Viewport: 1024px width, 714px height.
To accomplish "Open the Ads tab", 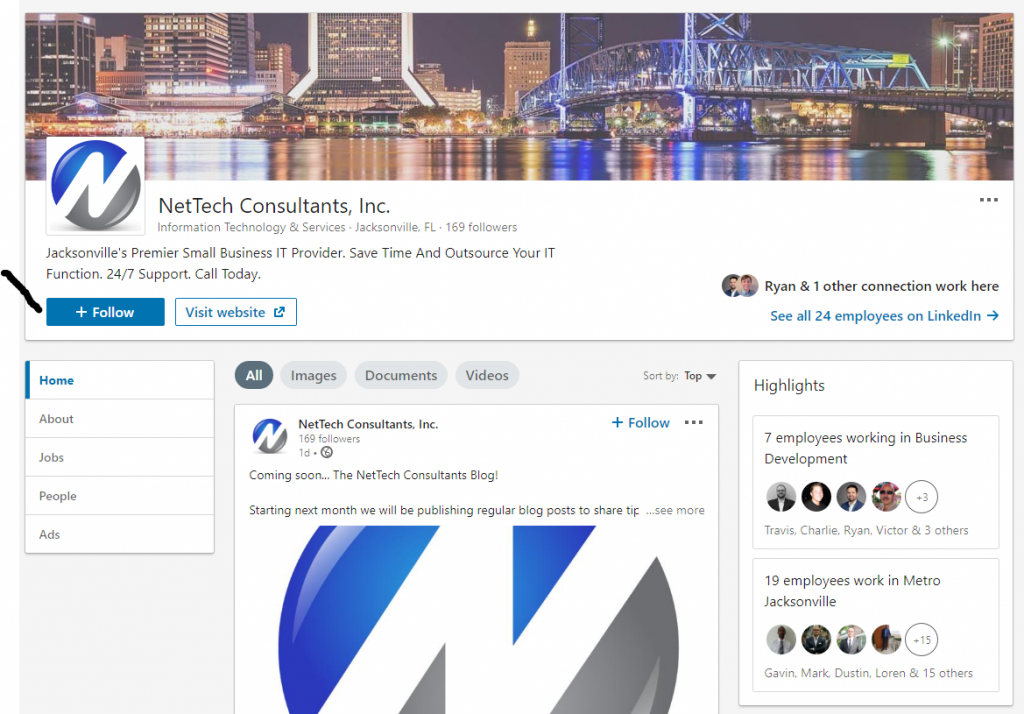I will point(120,534).
